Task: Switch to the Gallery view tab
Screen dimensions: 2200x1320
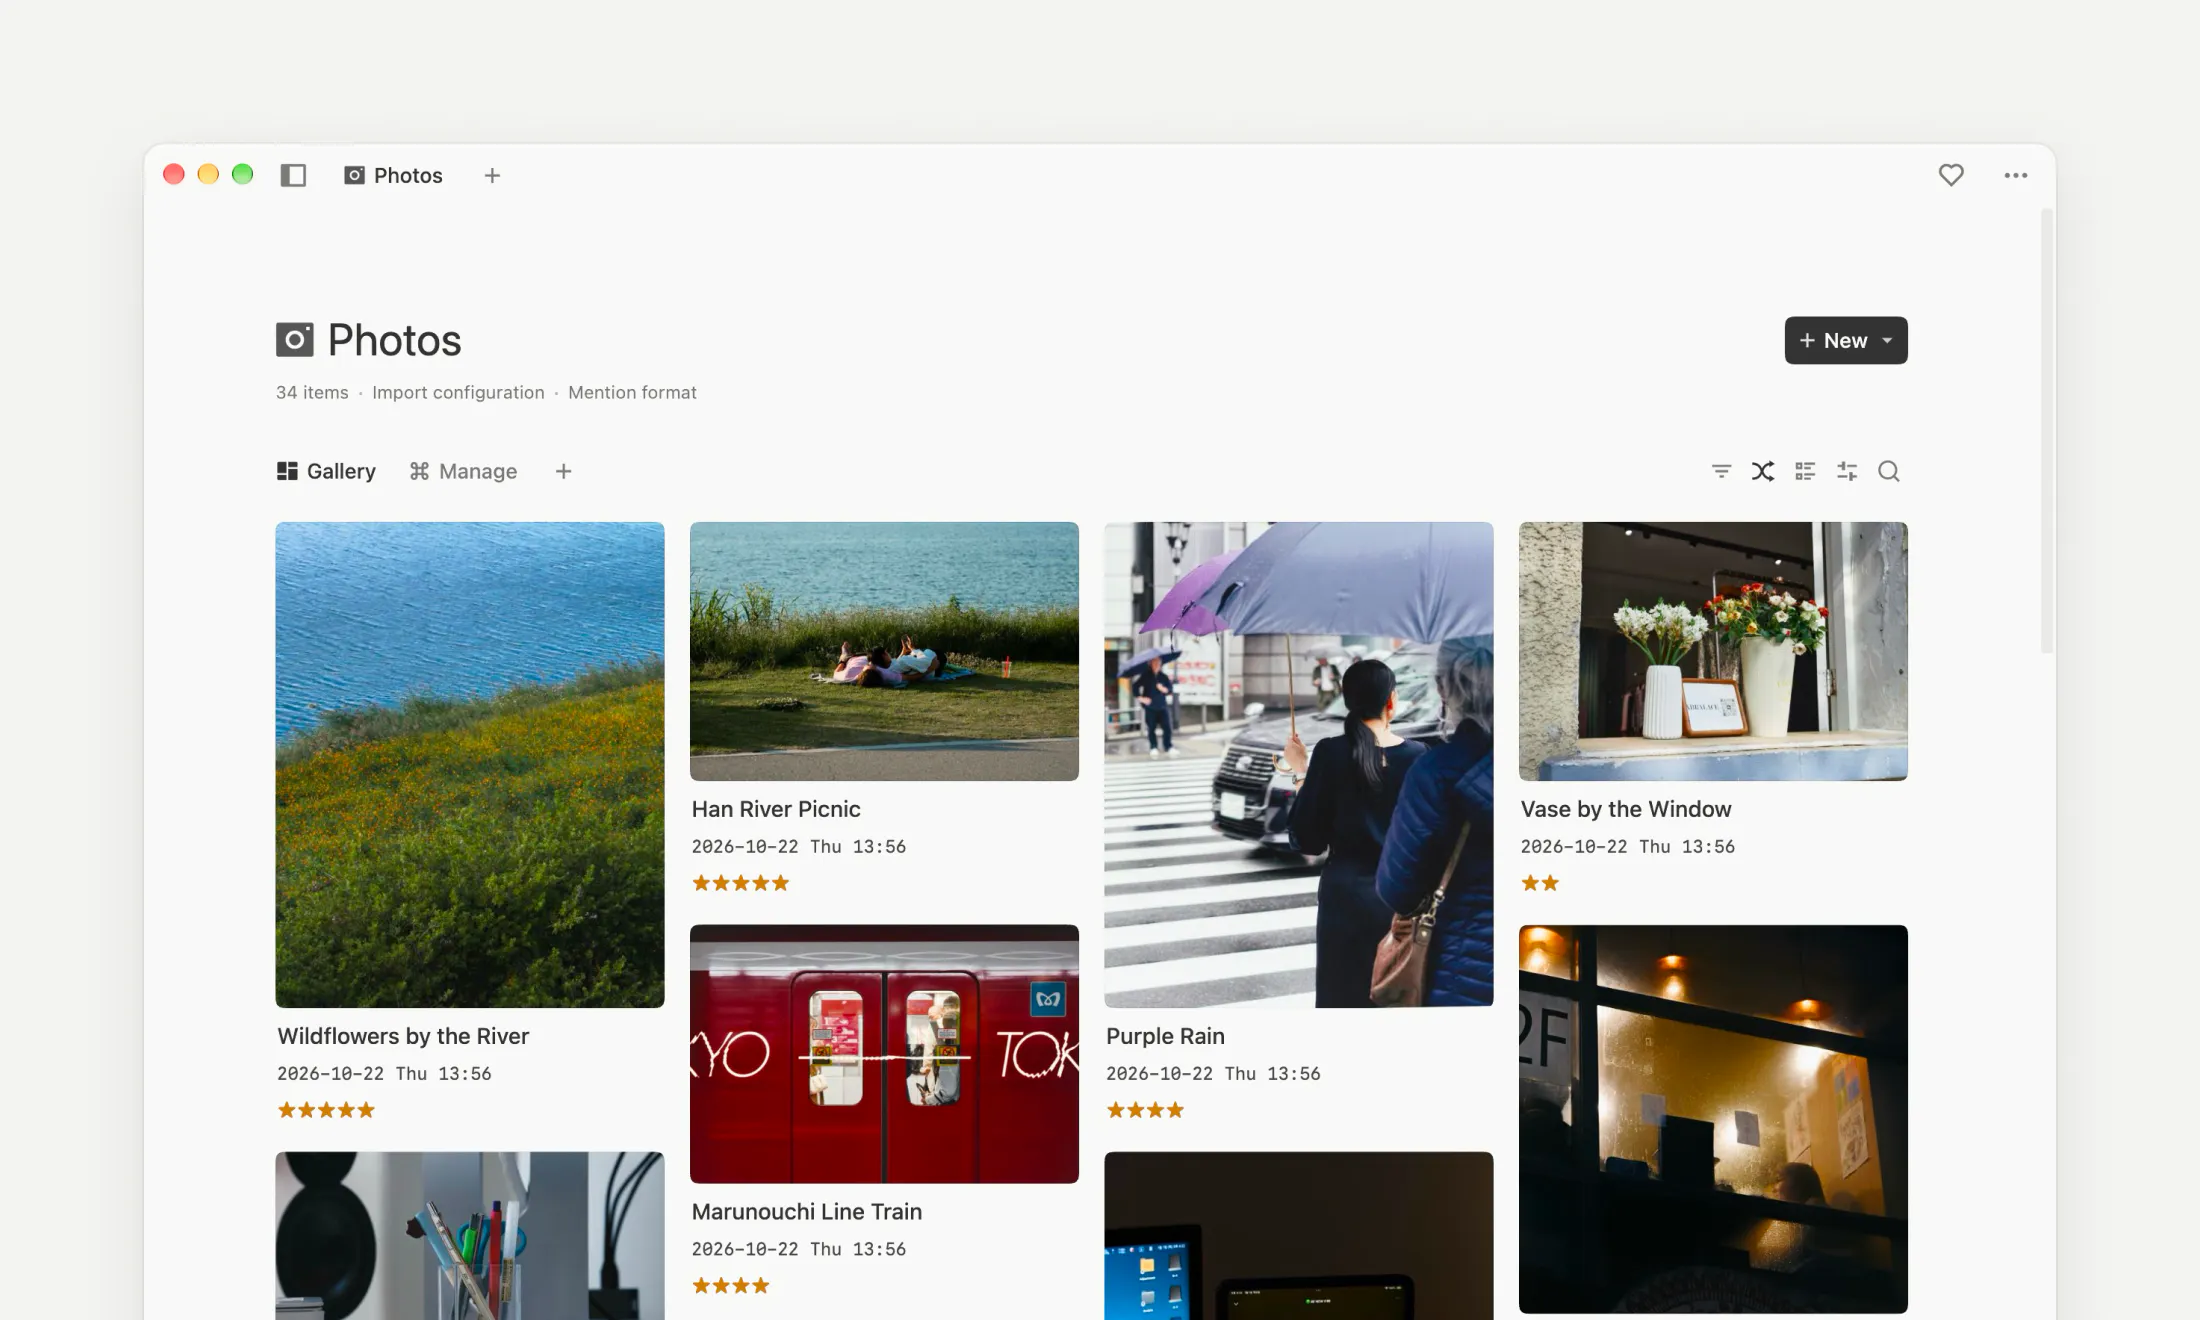Action: point(326,471)
